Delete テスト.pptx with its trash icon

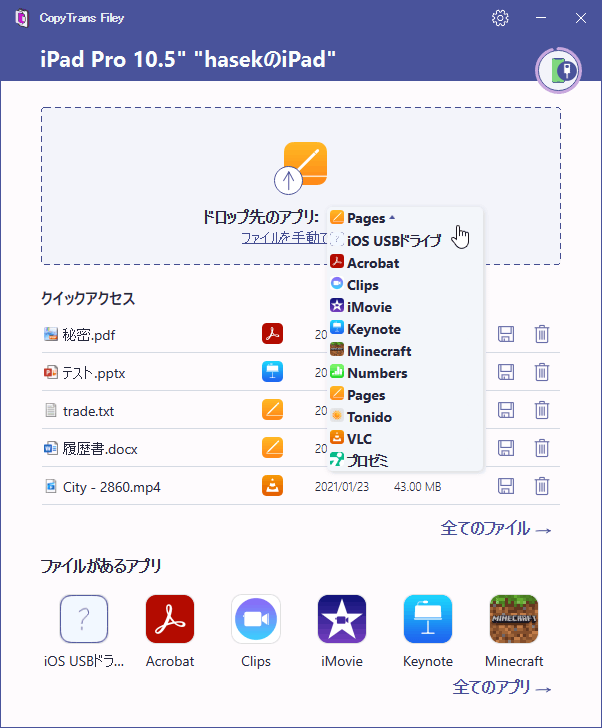coord(542,372)
